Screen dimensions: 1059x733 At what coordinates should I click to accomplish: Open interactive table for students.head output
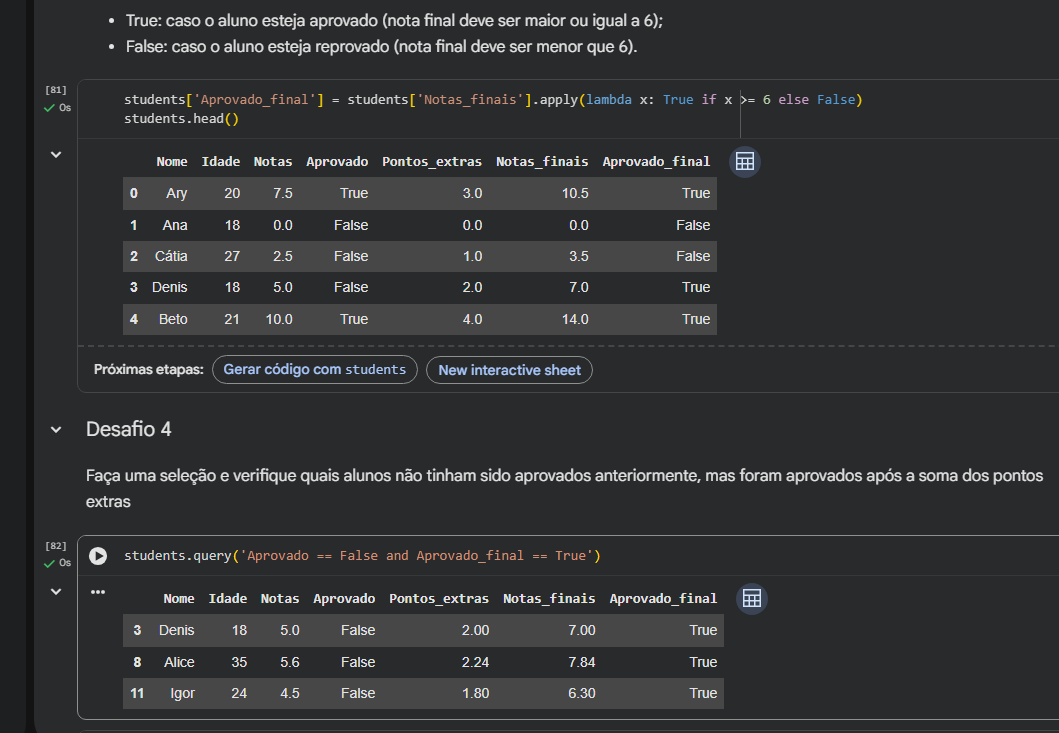point(745,161)
